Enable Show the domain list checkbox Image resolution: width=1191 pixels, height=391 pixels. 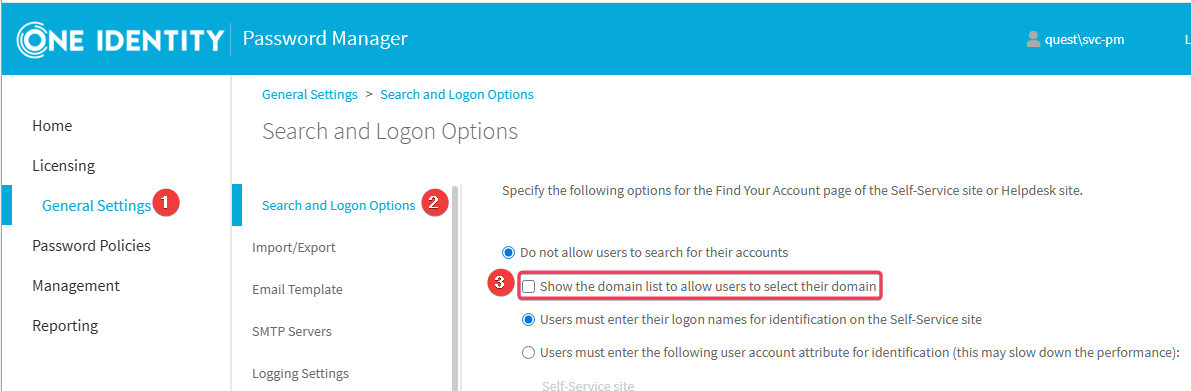(x=528, y=287)
